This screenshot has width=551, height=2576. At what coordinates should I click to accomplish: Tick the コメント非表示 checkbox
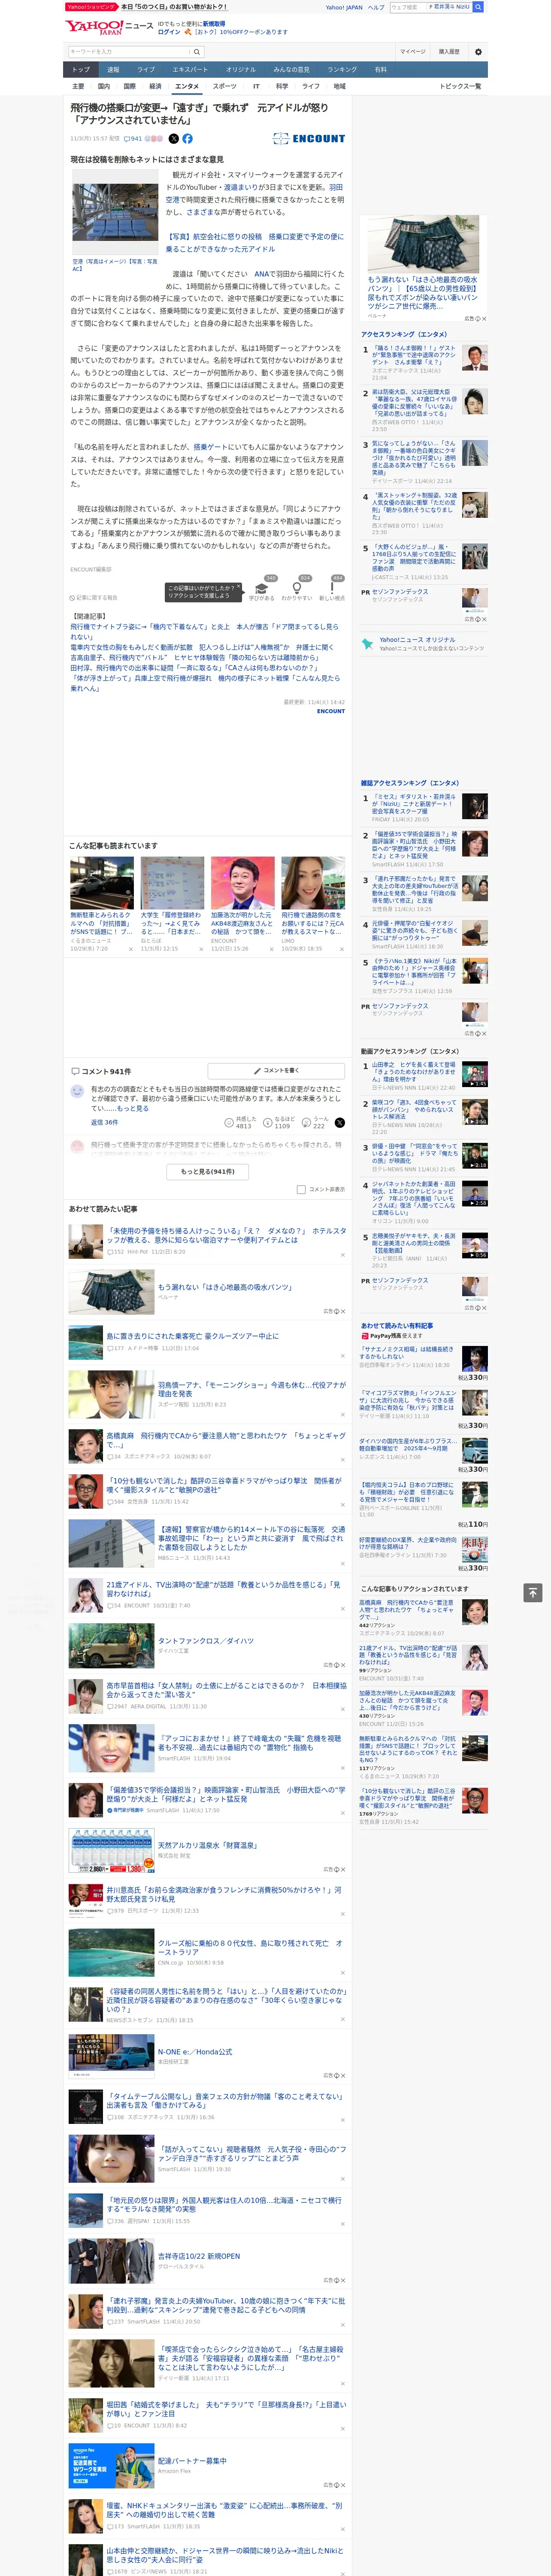[x=301, y=1190]
